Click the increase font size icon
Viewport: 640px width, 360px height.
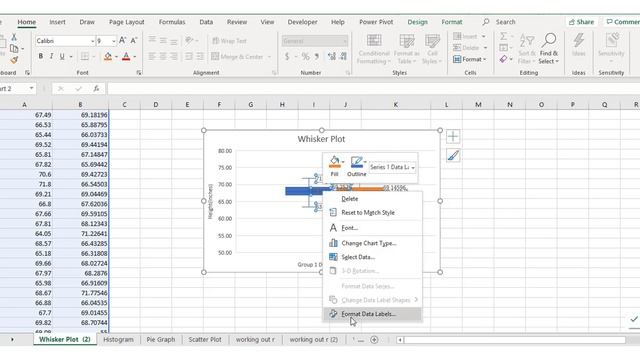pos(122,40)
